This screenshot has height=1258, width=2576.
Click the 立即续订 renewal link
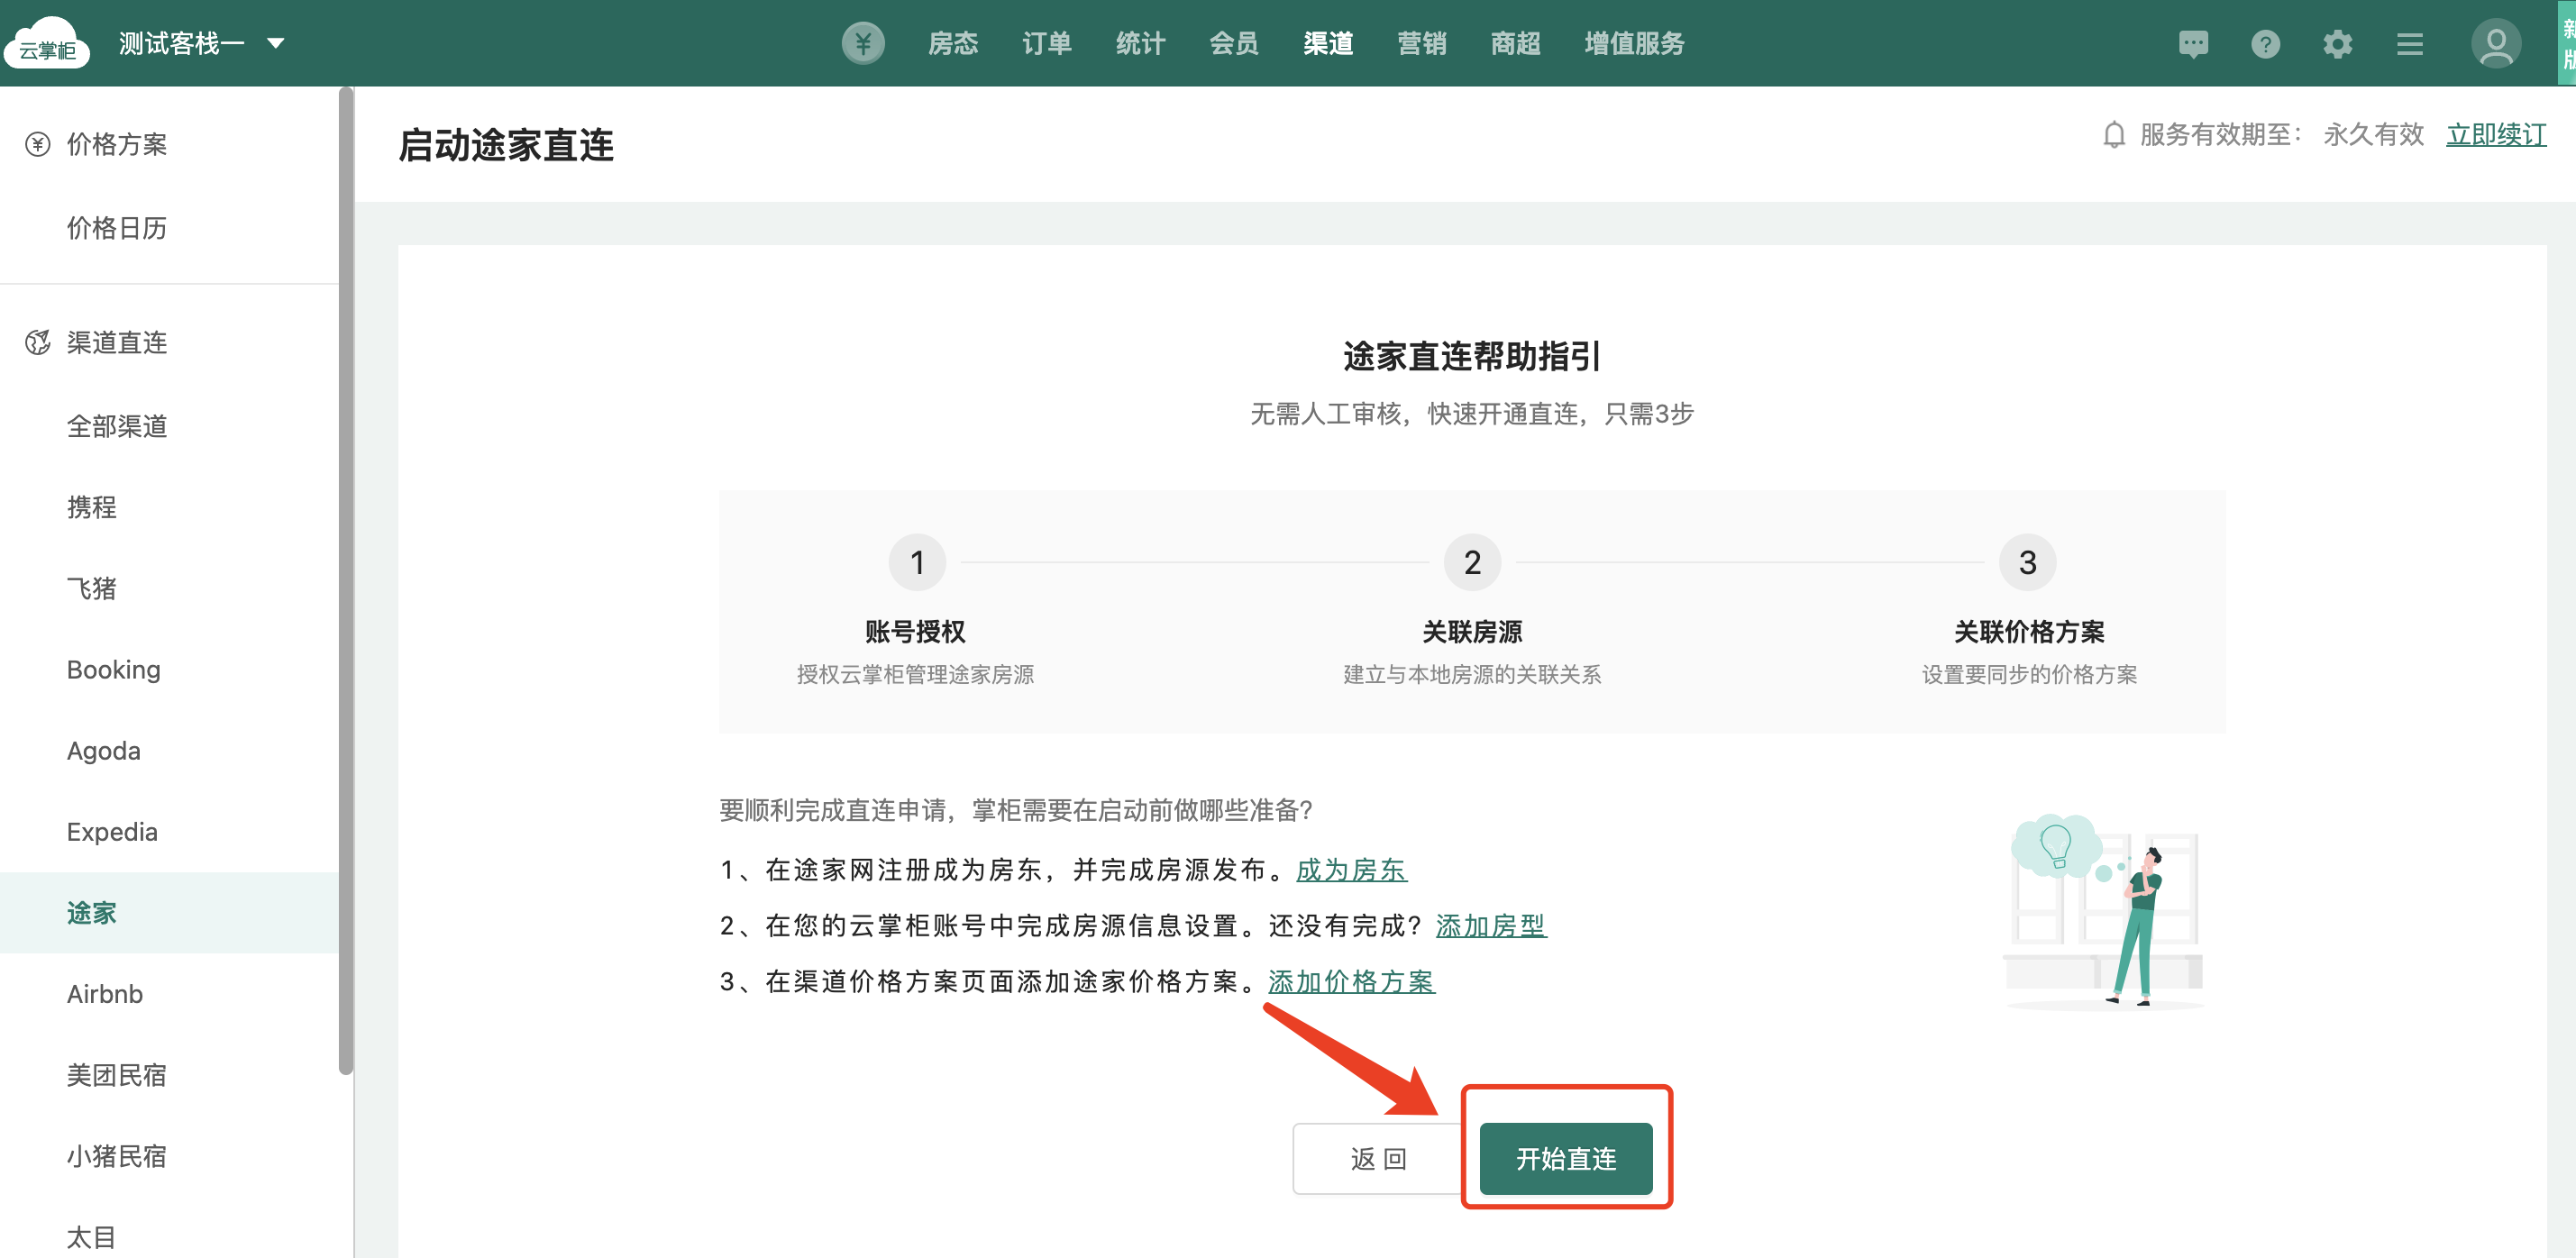(2495, 135)
